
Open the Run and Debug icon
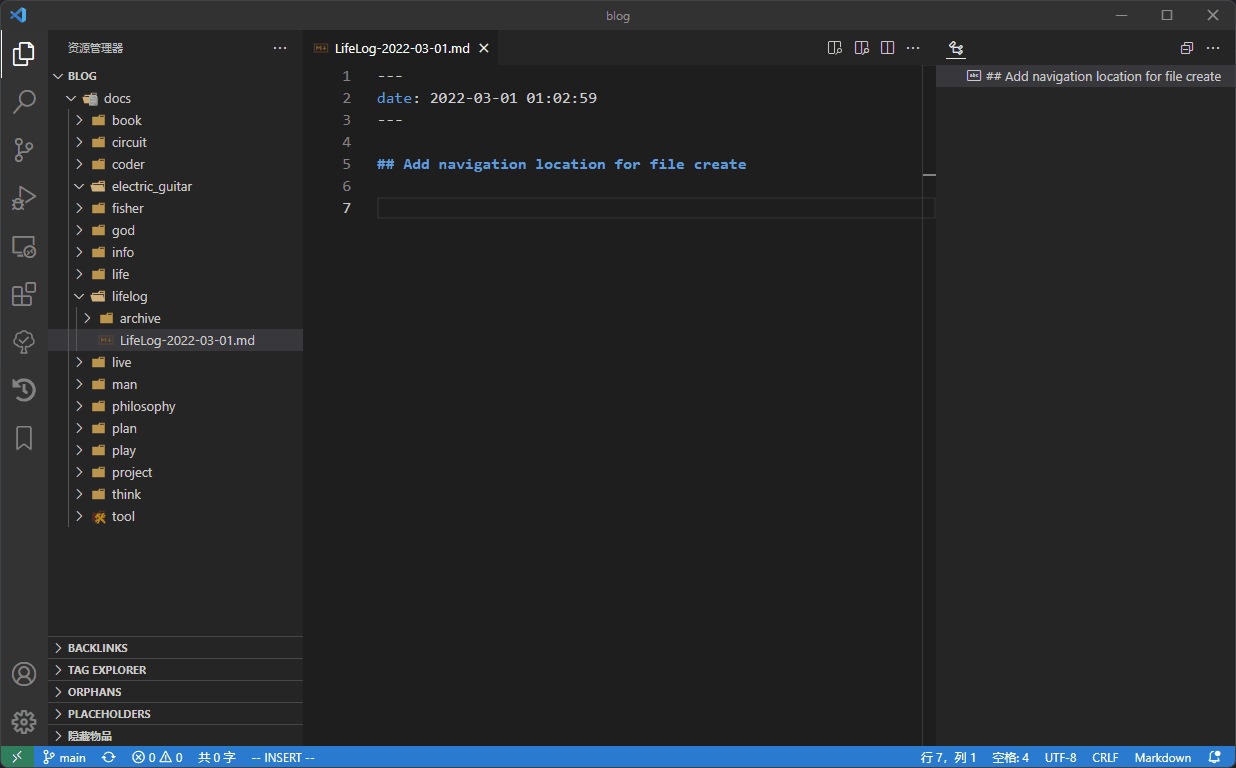[x=24, y=198]
